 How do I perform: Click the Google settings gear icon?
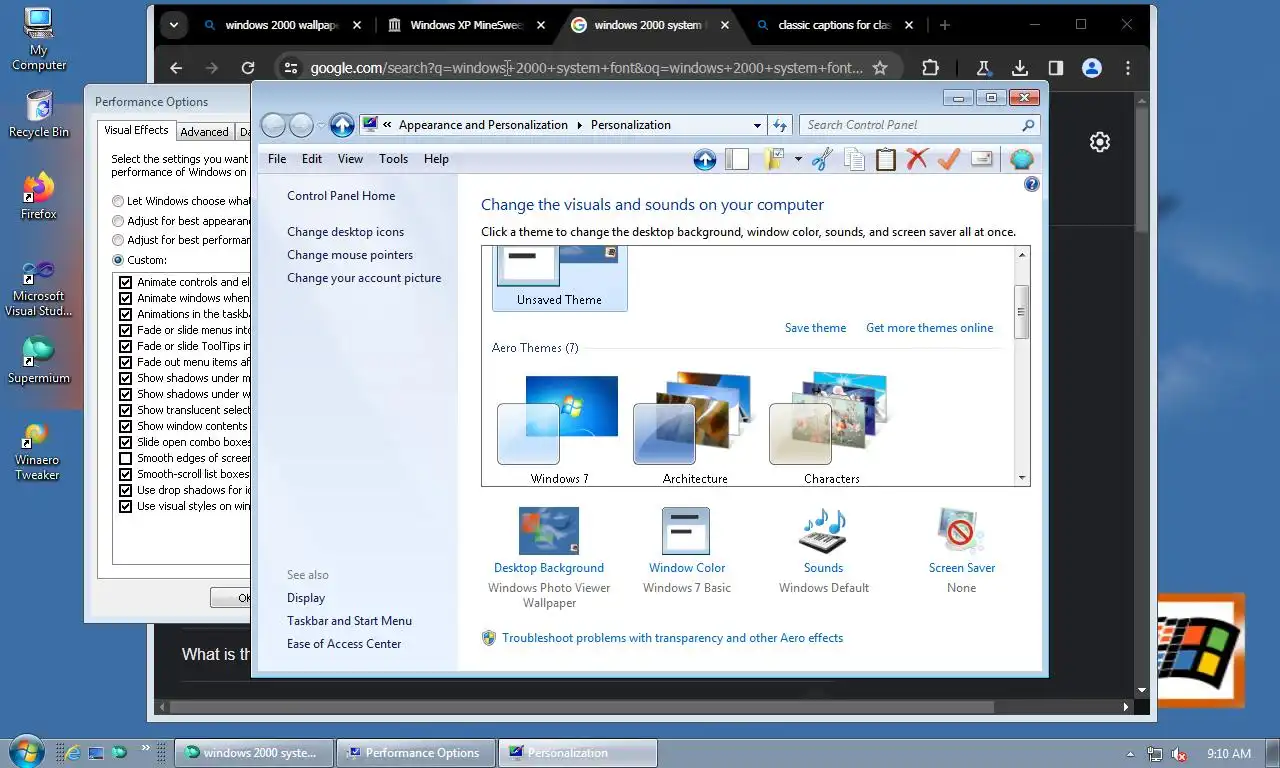pyautogui.click(x=1100, y=142)
